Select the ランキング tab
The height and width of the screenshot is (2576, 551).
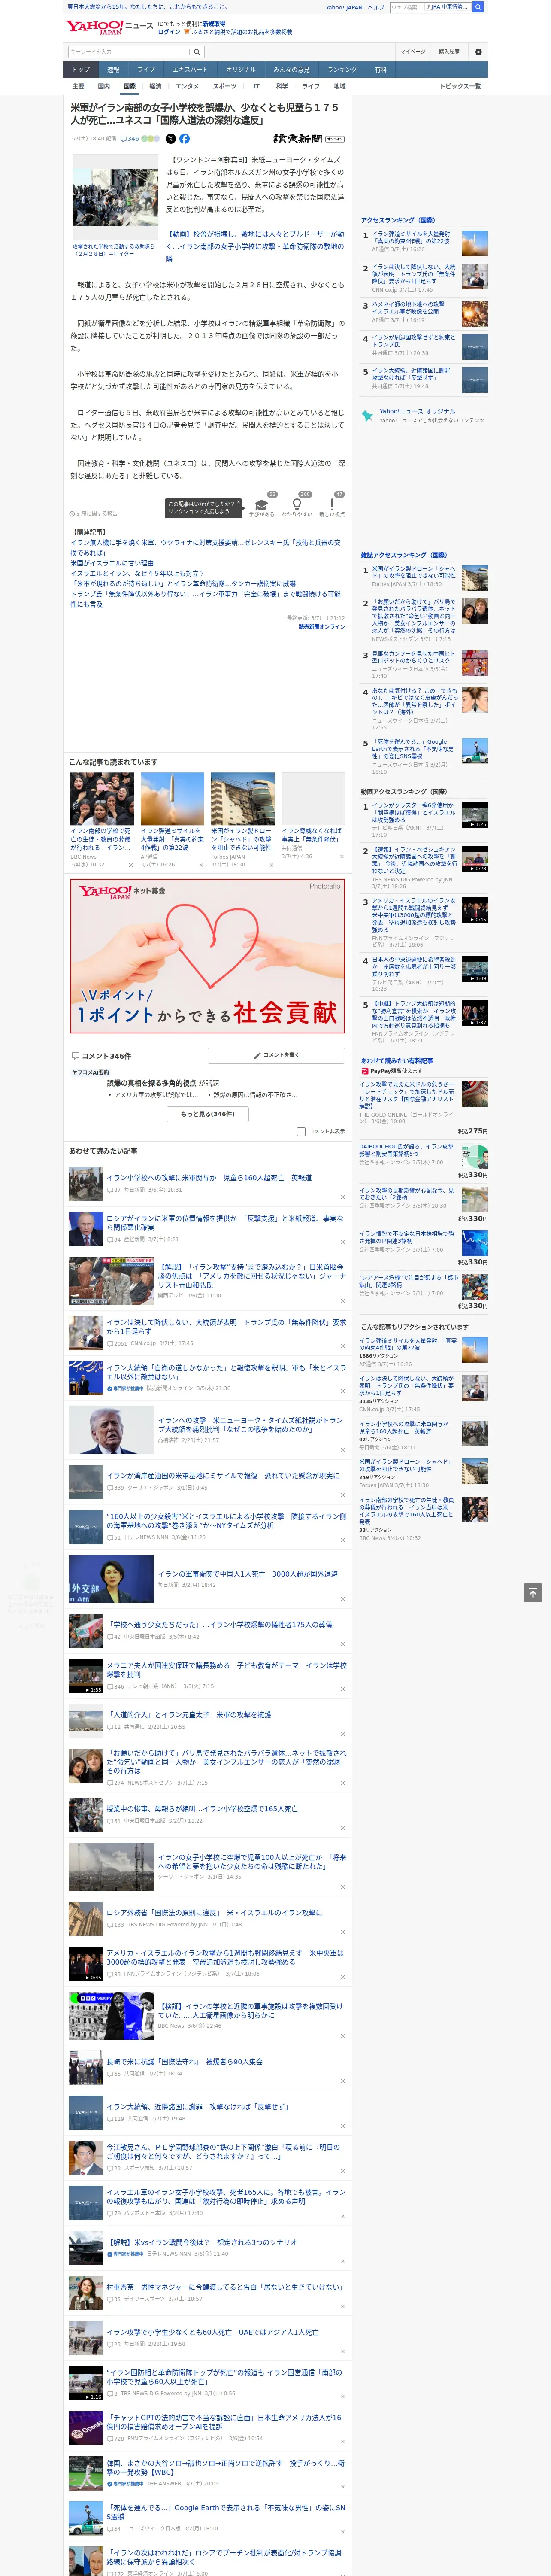[x=342, y=70]
